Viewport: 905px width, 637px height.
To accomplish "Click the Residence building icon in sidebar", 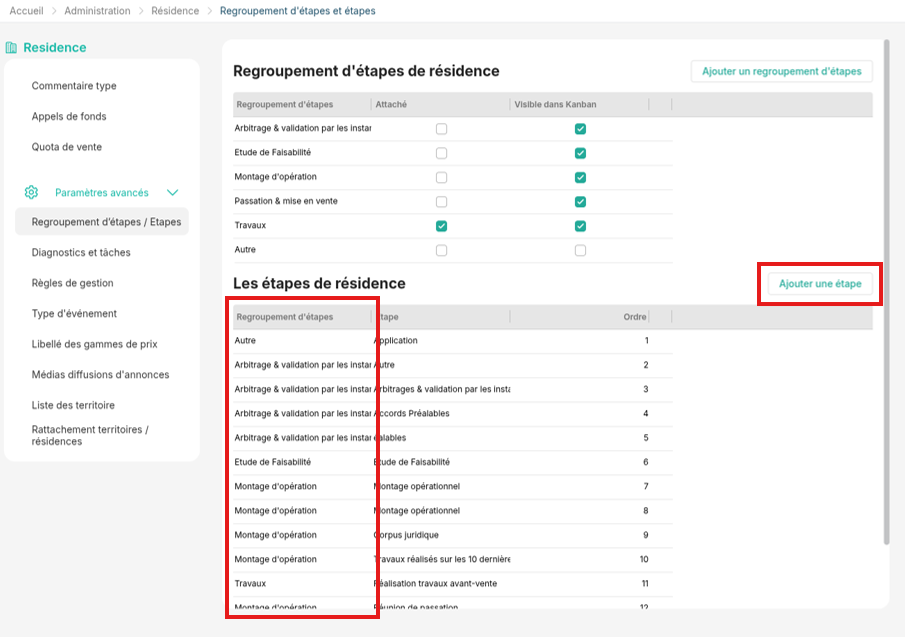I will point(11,48).
